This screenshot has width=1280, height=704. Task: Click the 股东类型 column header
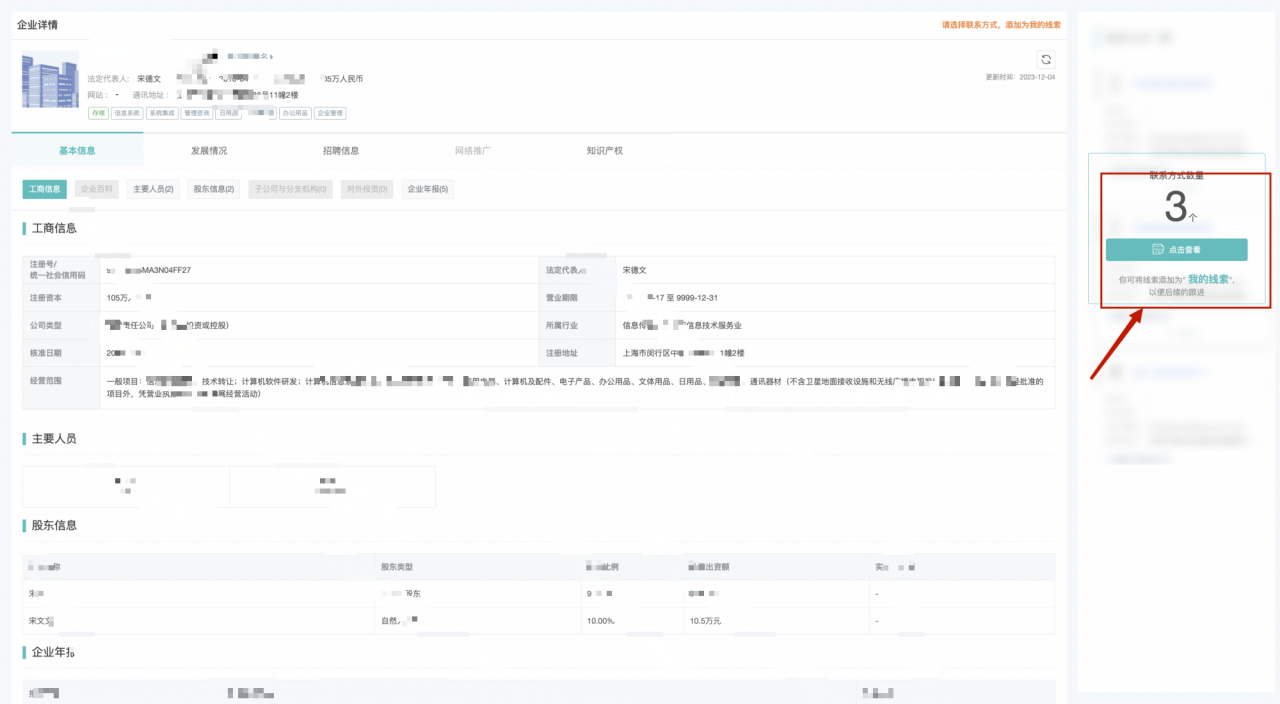point(399,567)
